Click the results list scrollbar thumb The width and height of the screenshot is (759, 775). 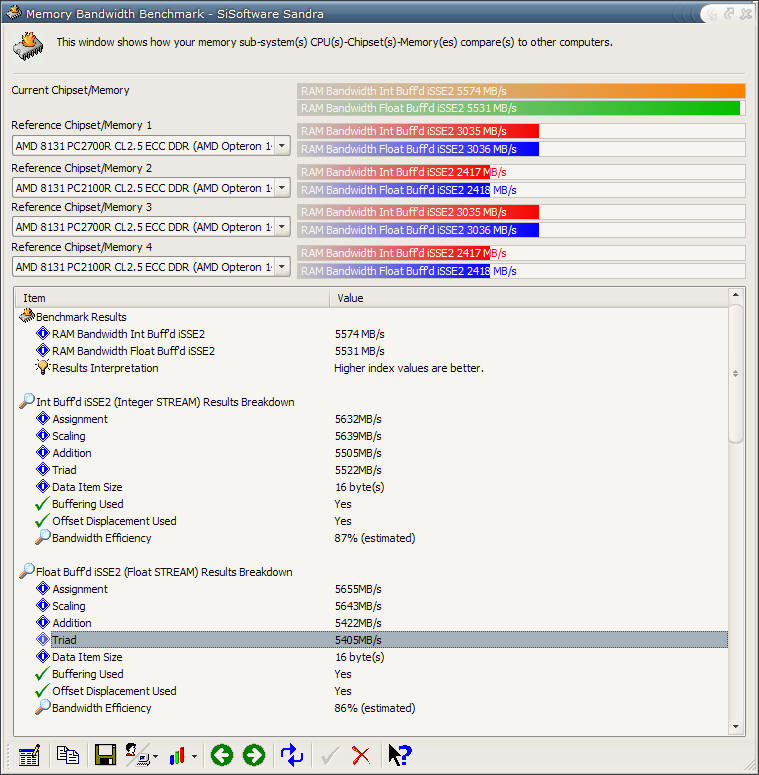pyautogui.click(x=736, y=374)
